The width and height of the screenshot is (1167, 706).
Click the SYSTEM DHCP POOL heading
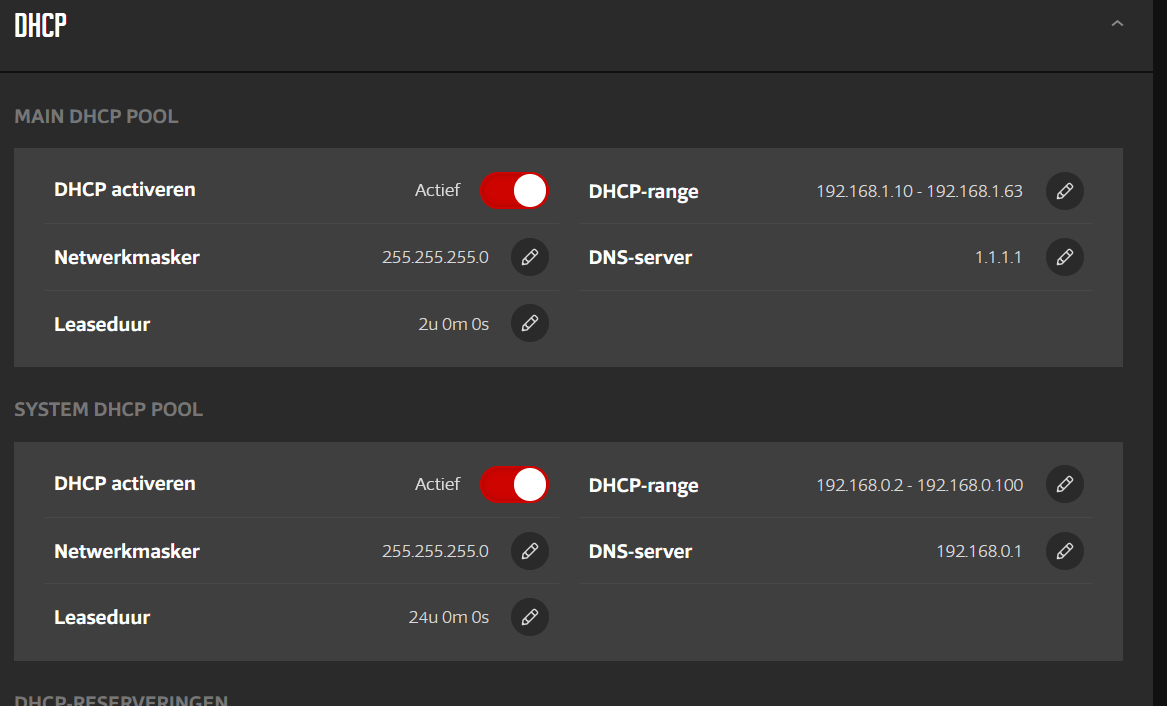108,409
